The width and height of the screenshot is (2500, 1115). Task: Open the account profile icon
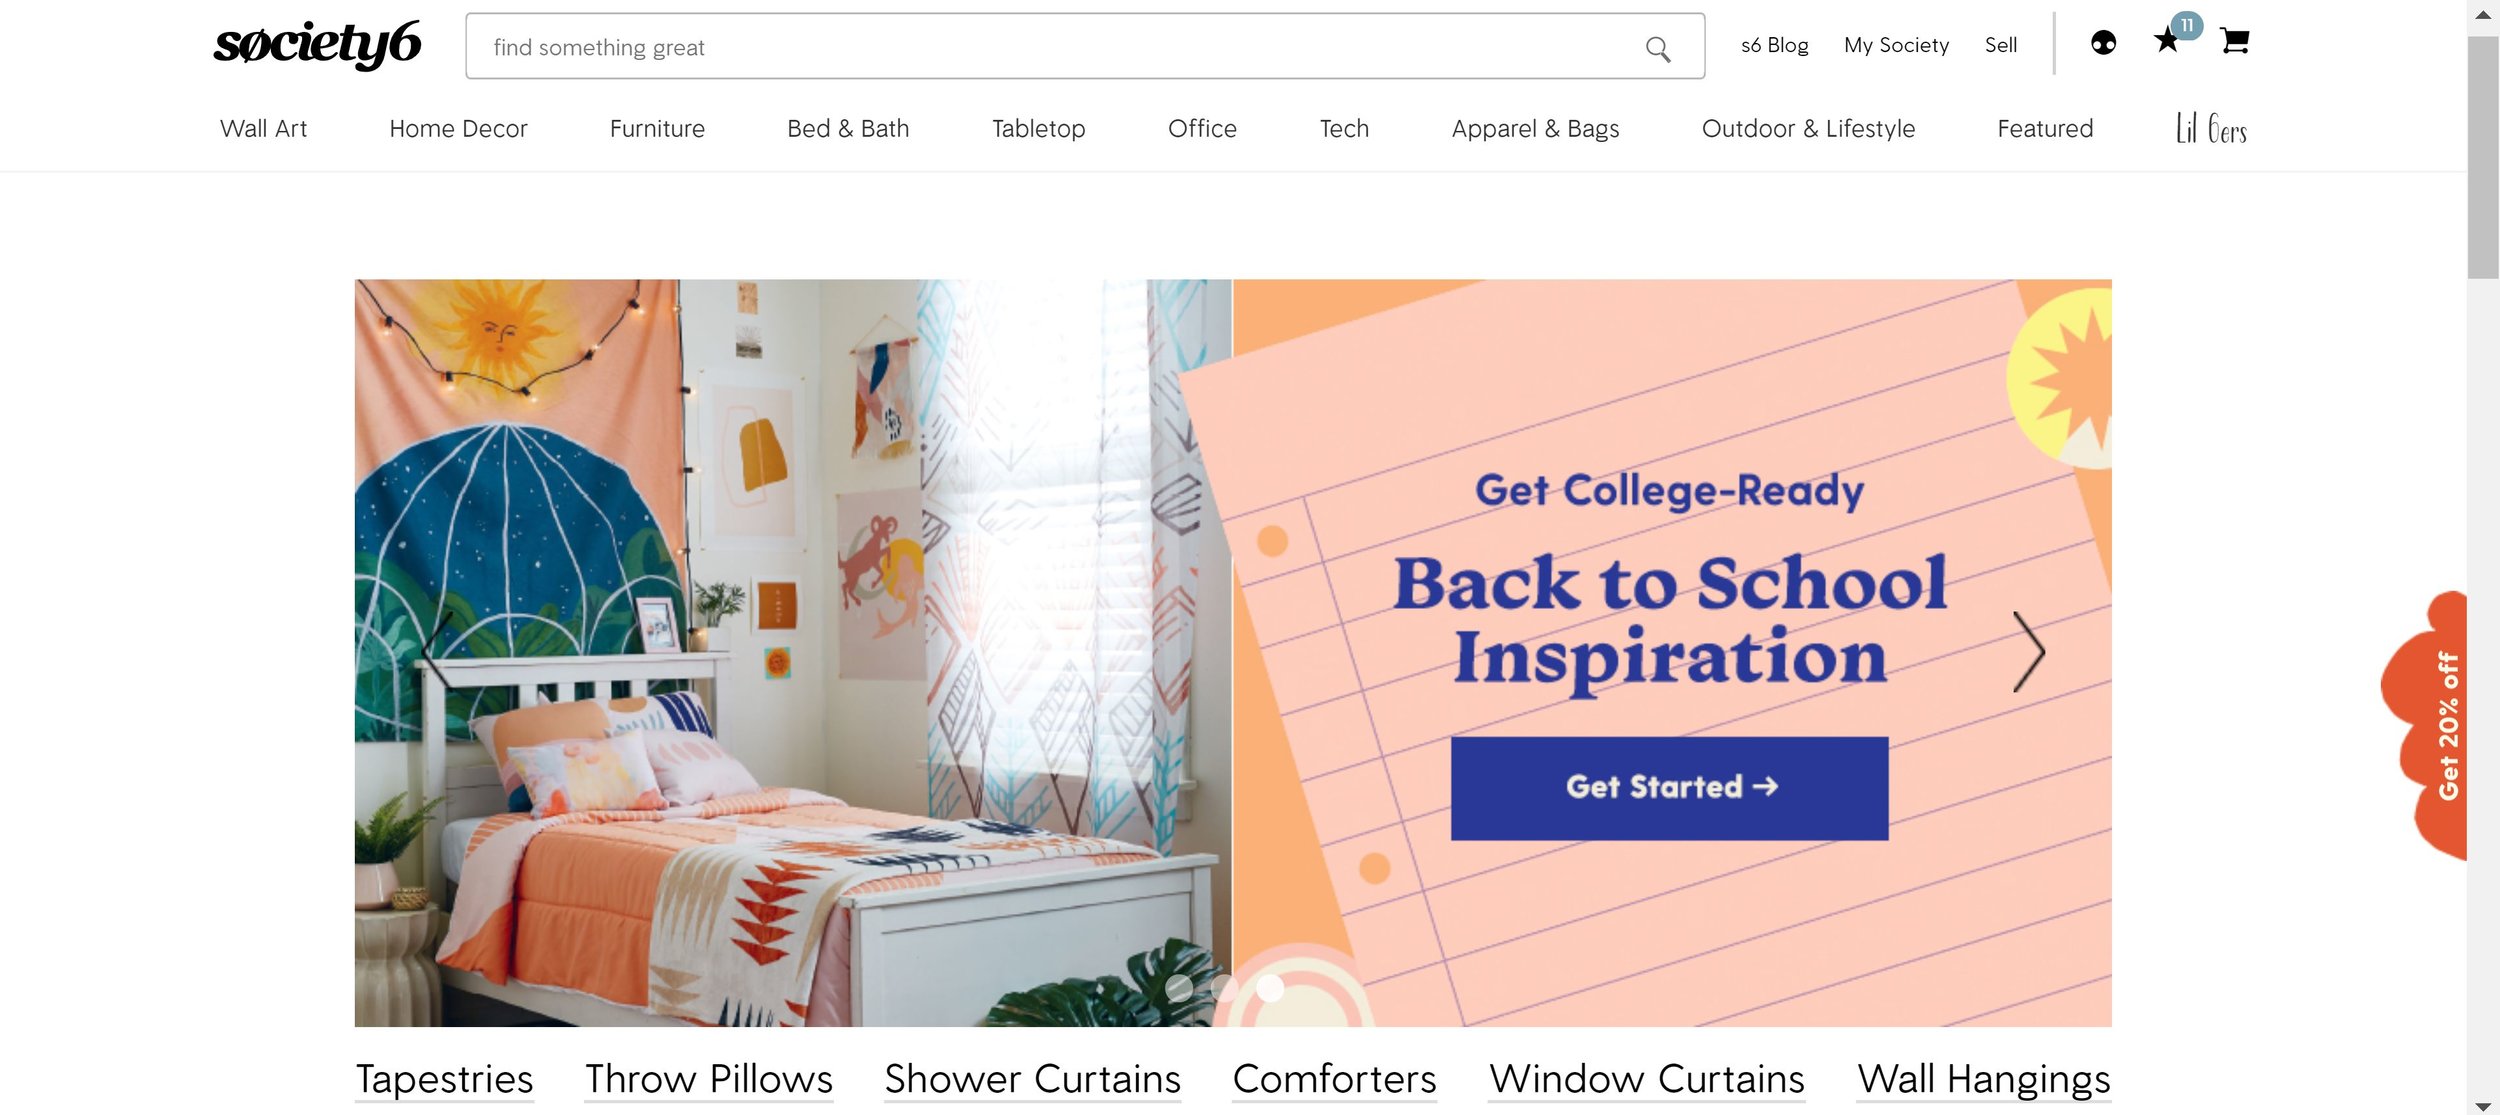(2103, 43)
